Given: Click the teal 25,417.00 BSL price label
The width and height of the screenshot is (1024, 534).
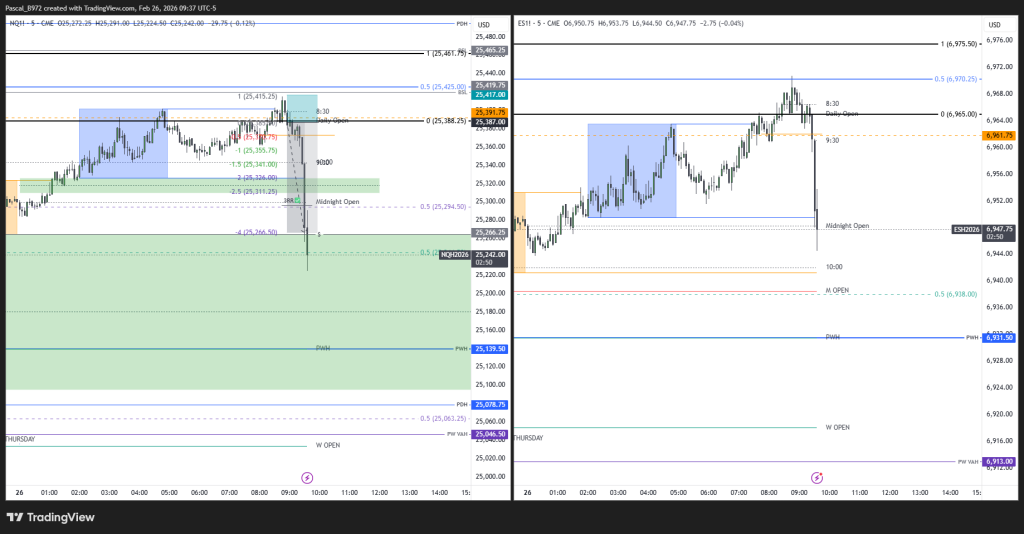Looking at the screenshot, I should [x=491, y=95].
